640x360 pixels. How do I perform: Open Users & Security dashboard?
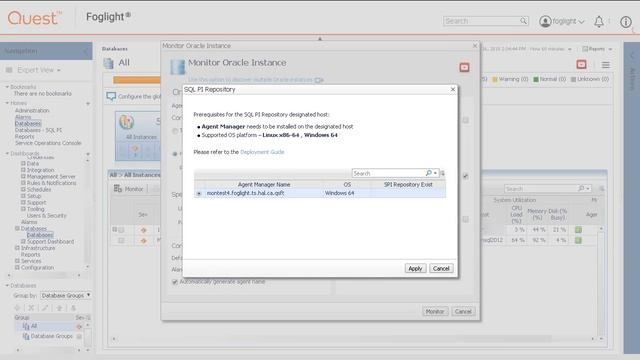tap(47, 216)
